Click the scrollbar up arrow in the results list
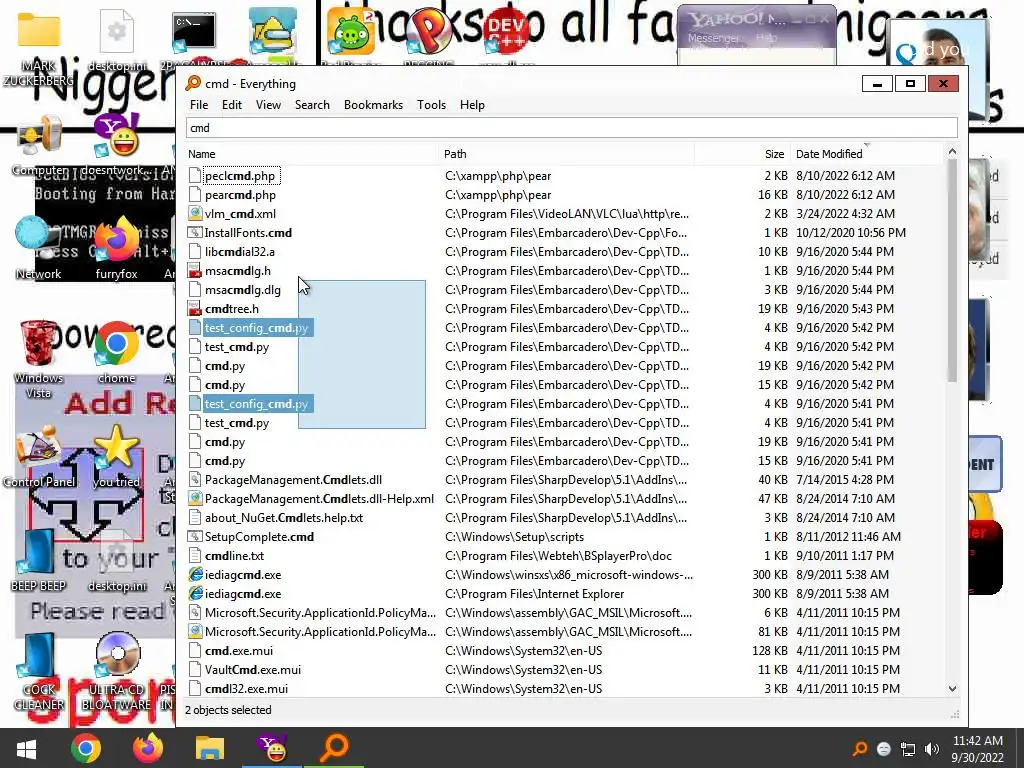Viewport: 1024px width, 768px height. 952,152
